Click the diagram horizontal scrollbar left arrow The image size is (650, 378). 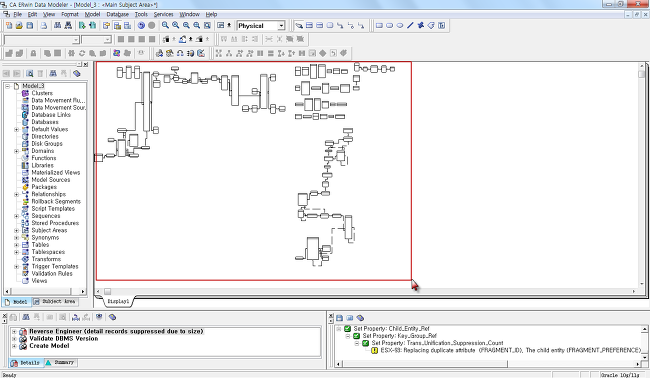(98, 291)
